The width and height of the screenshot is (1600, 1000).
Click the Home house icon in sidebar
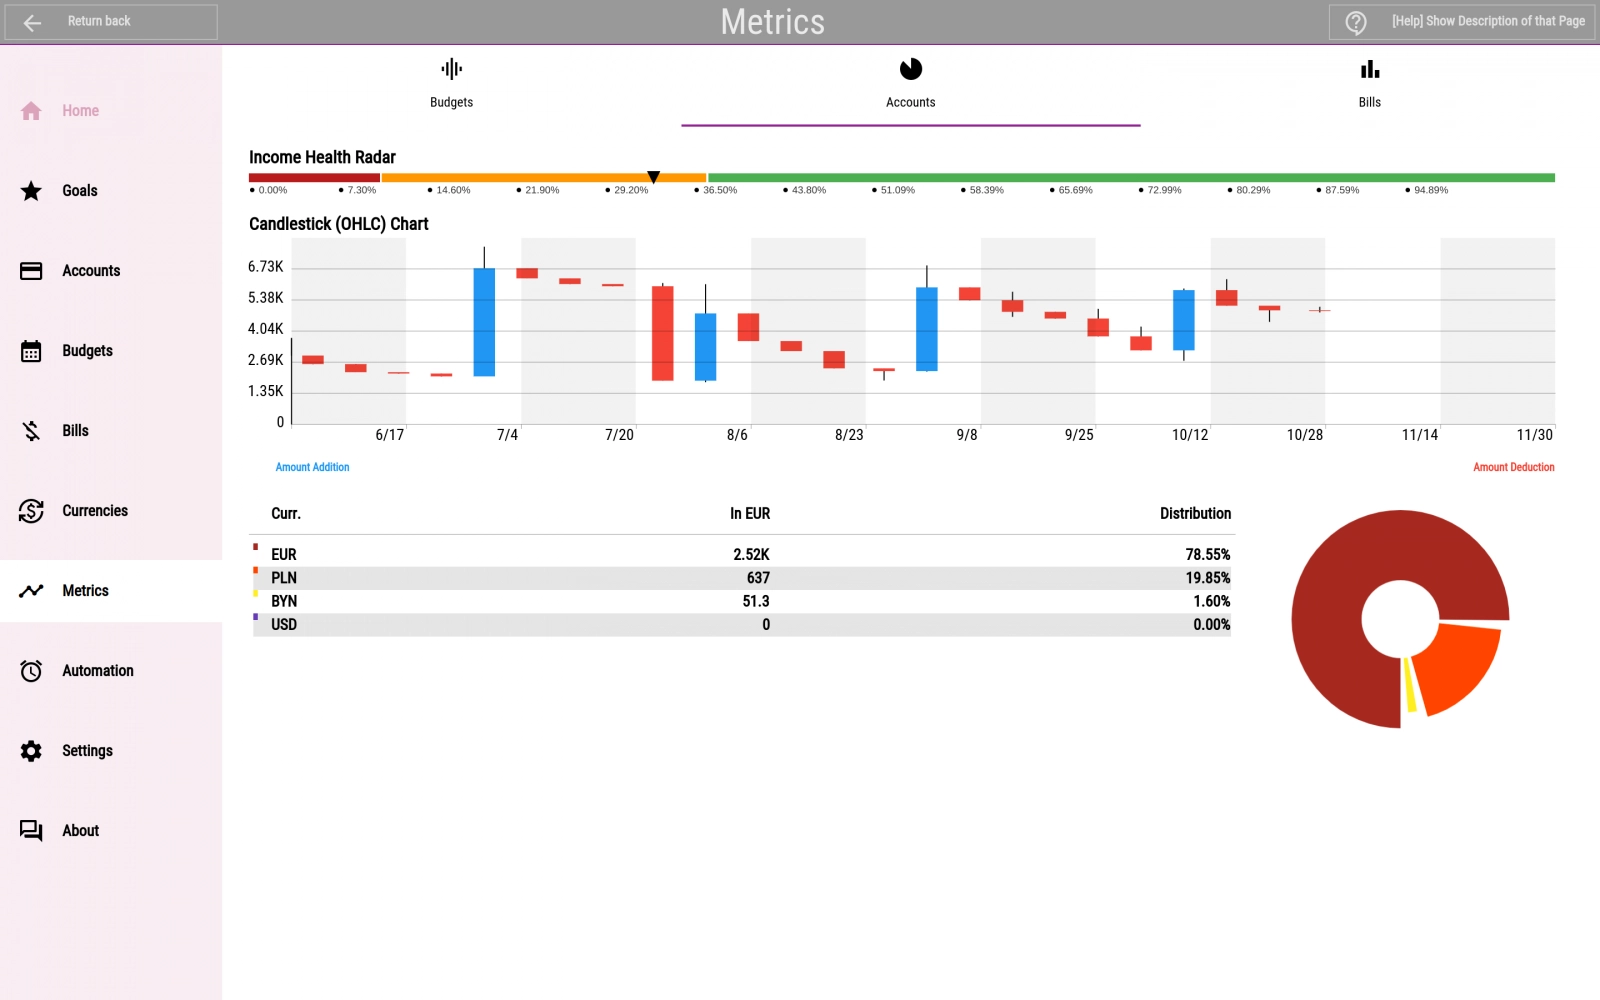click(x=31, y=111)
